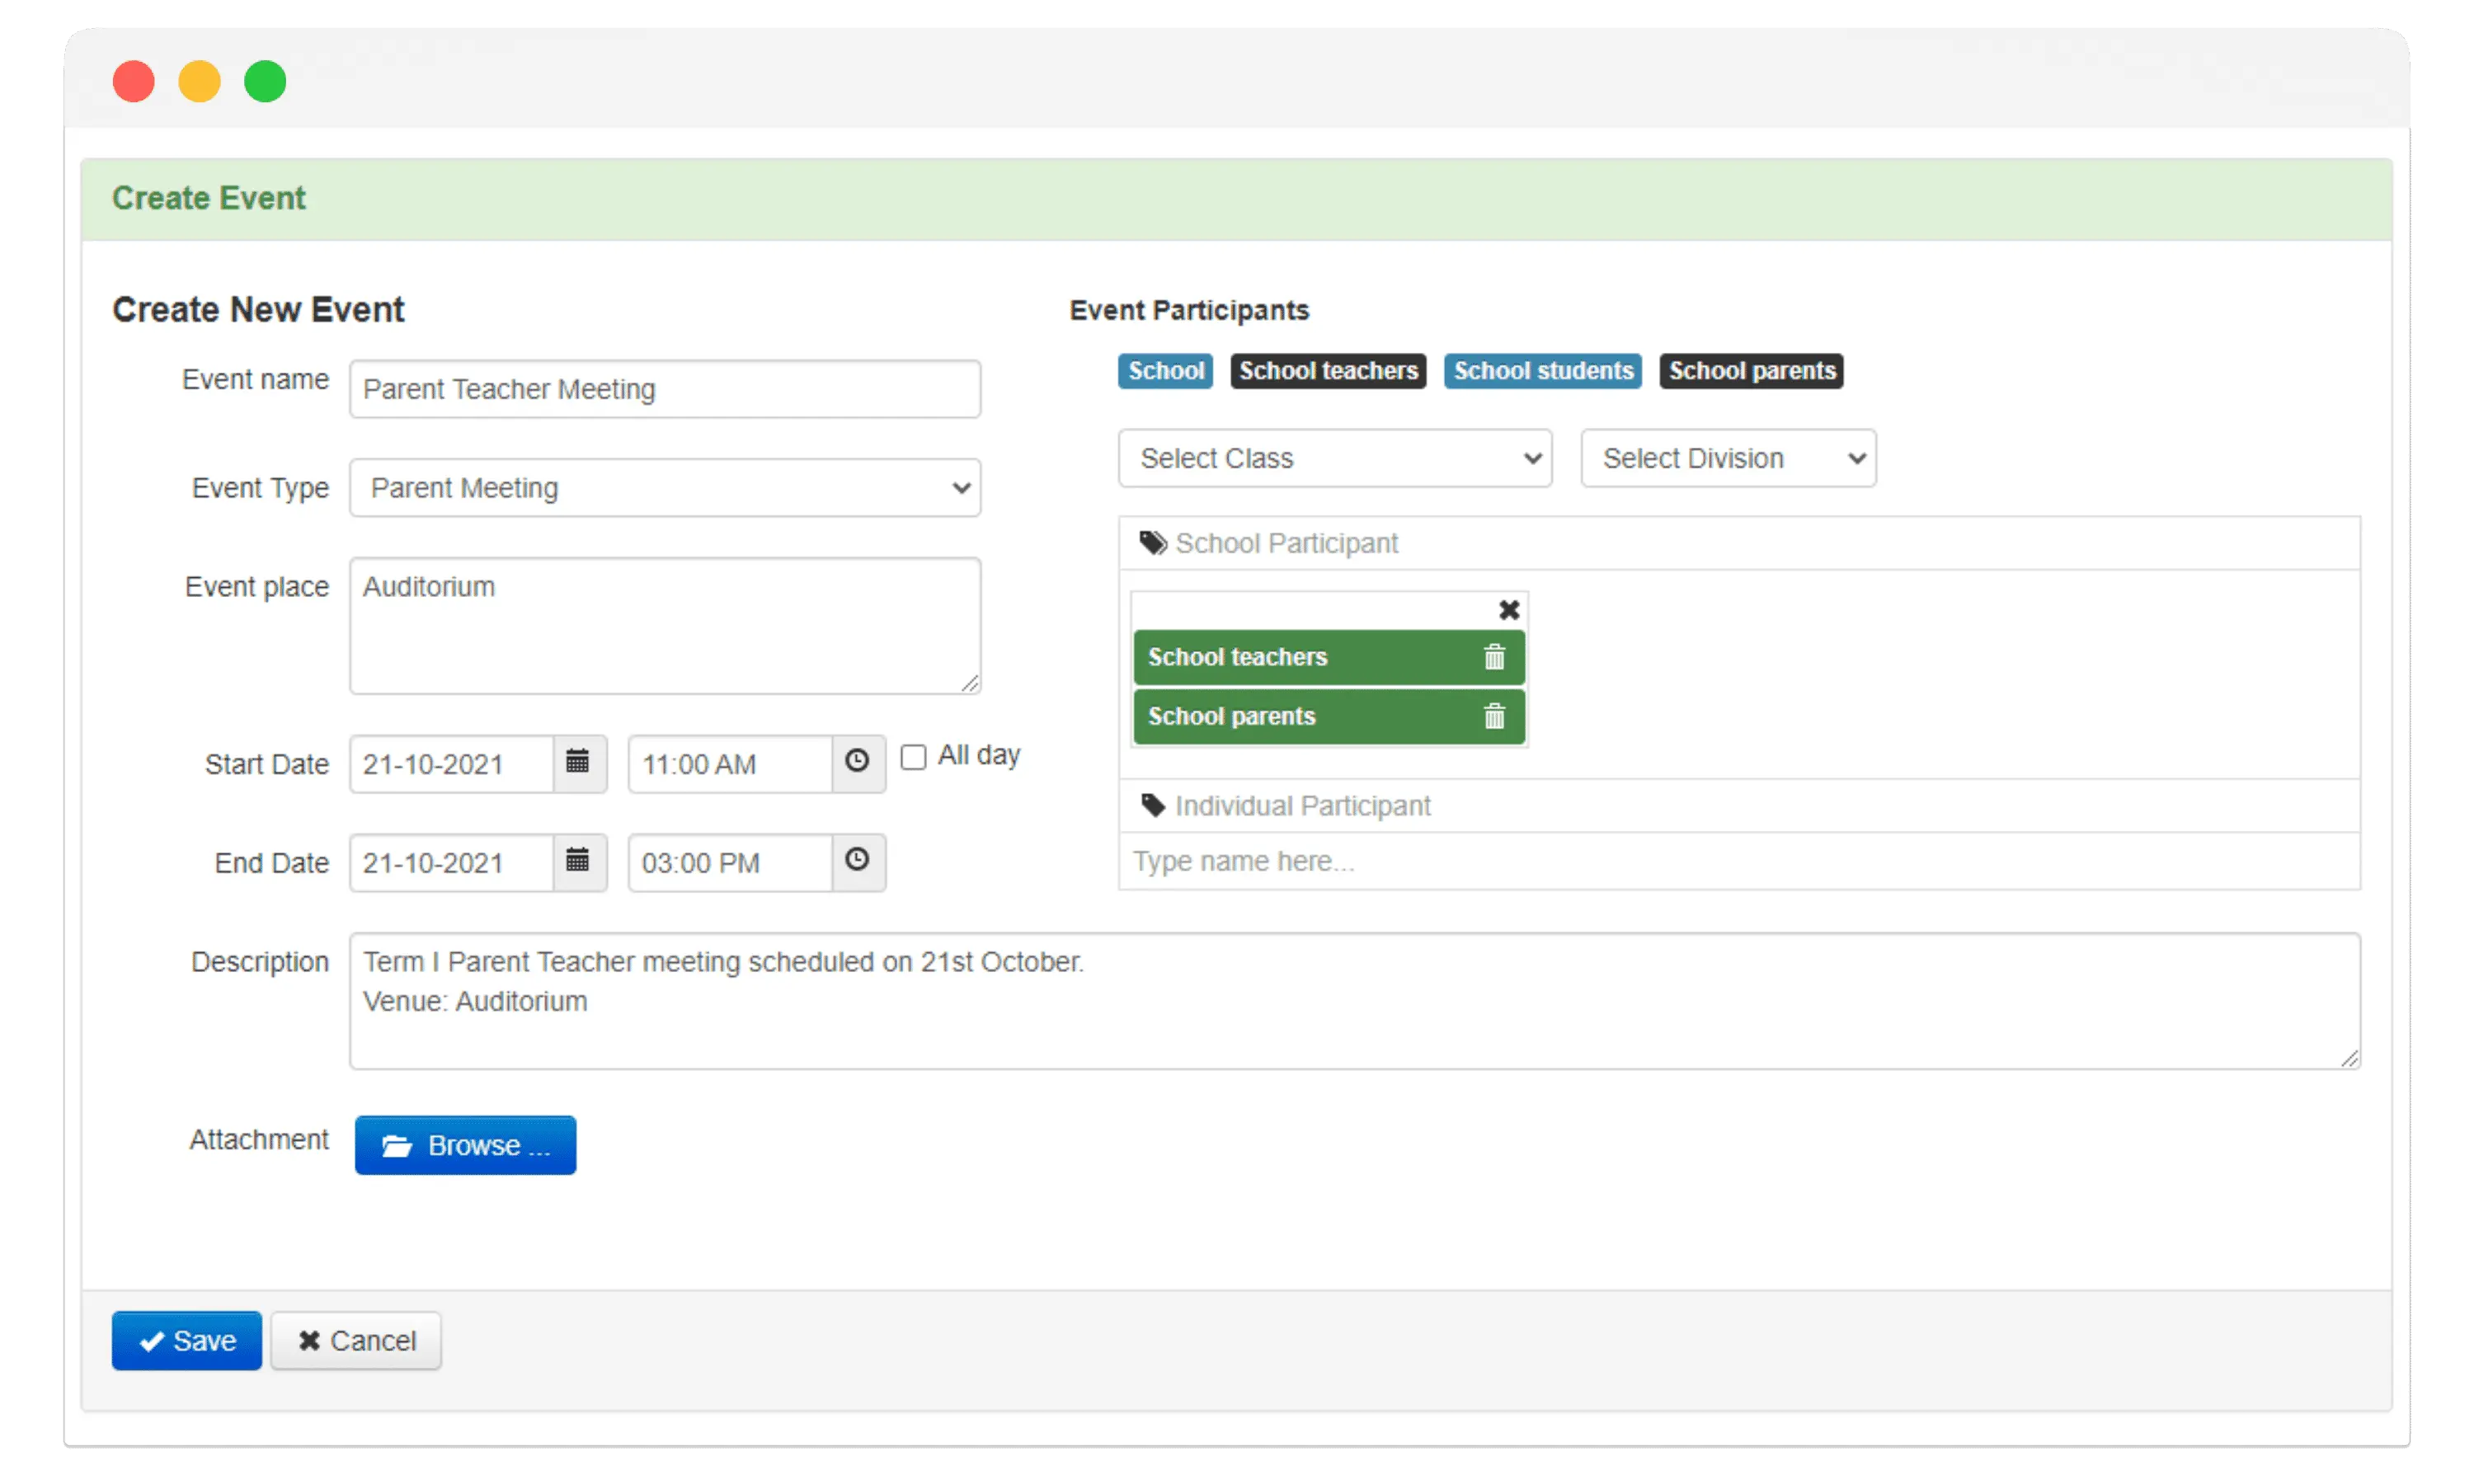
Task: Click the Description text area
Action: coord(1355,1001)
